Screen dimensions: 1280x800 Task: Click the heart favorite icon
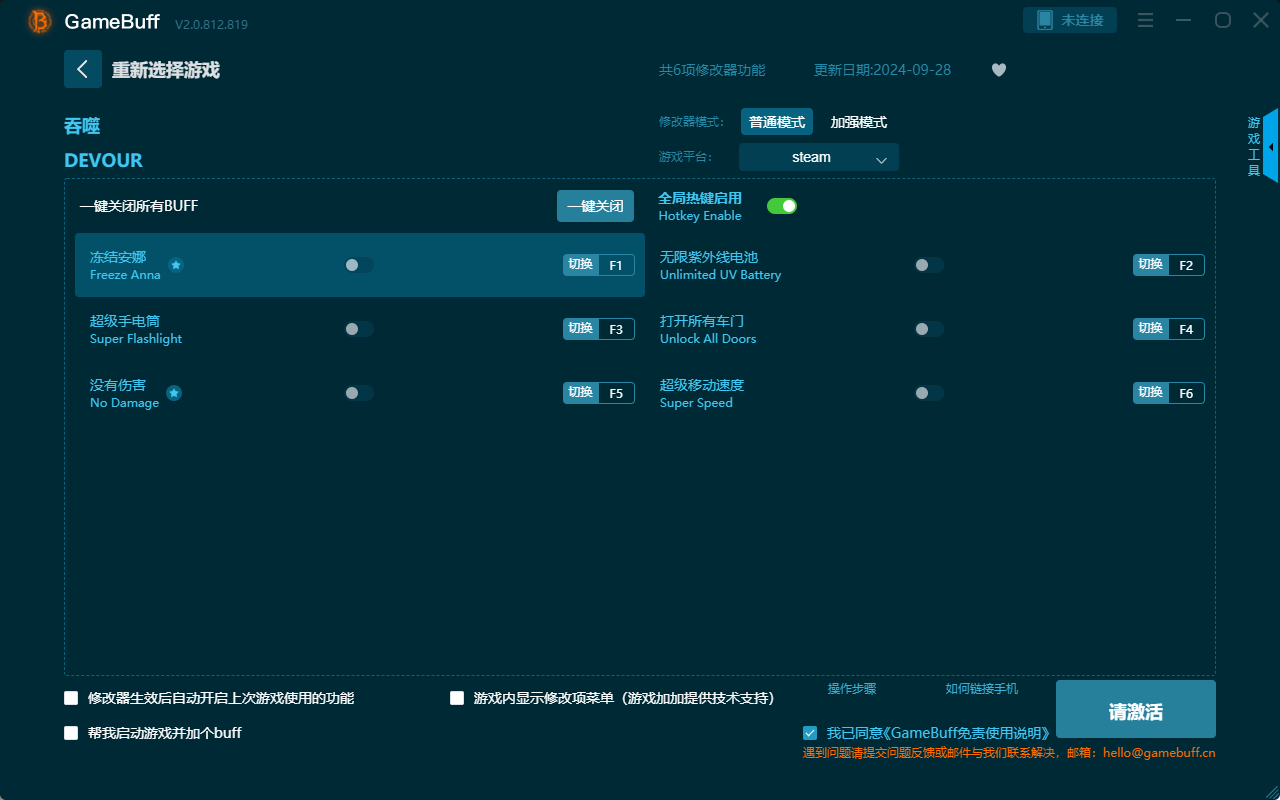pos(998,70)
